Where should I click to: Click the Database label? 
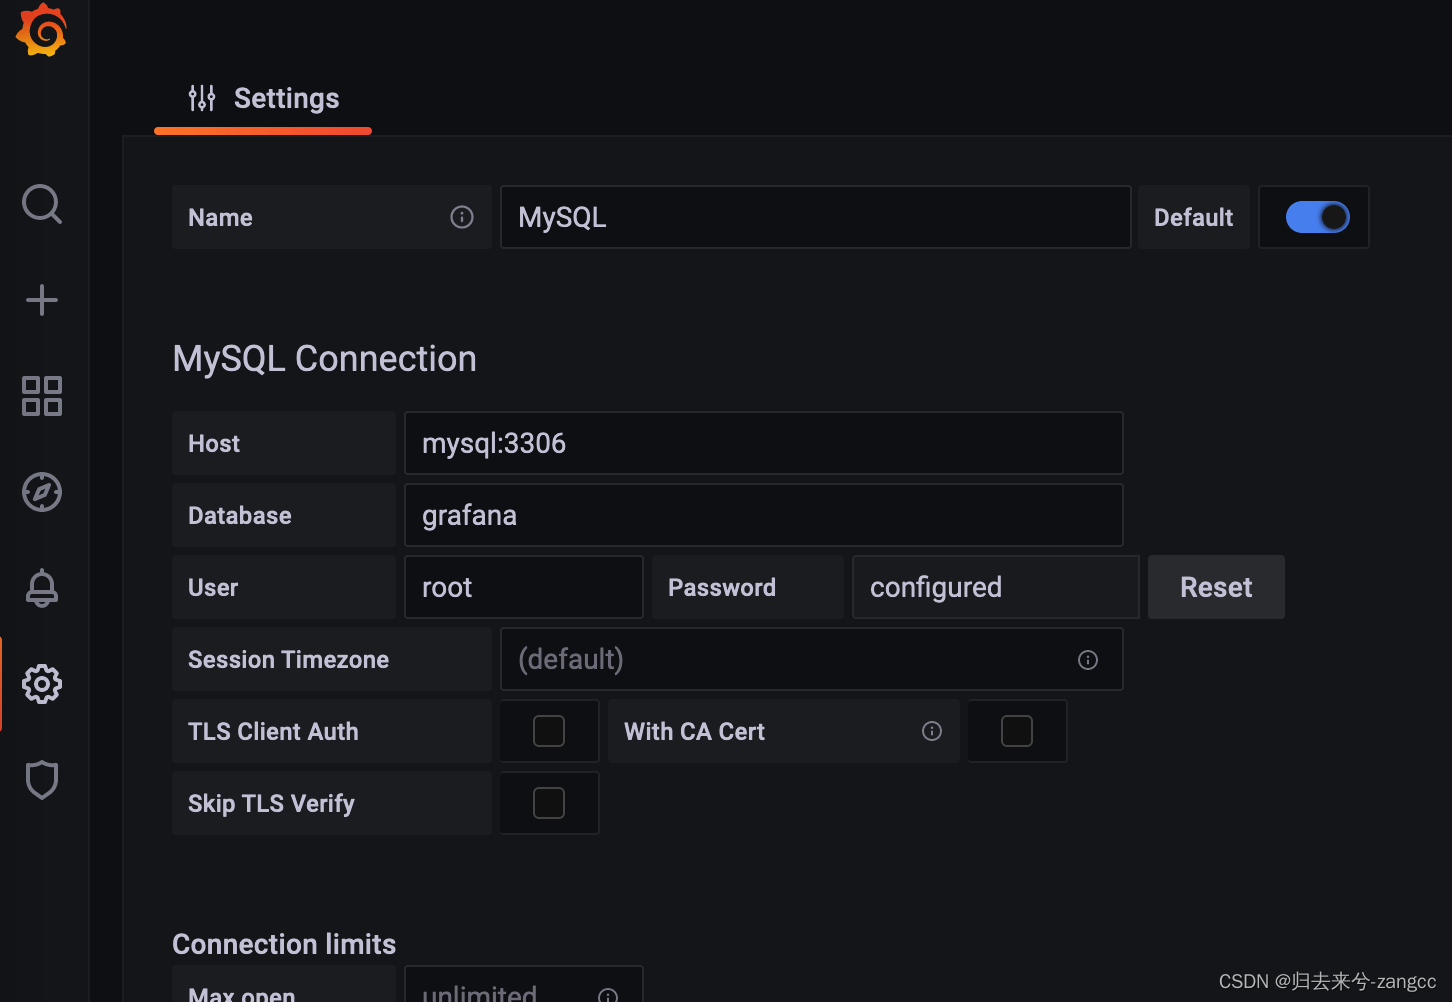coord(240,515)
